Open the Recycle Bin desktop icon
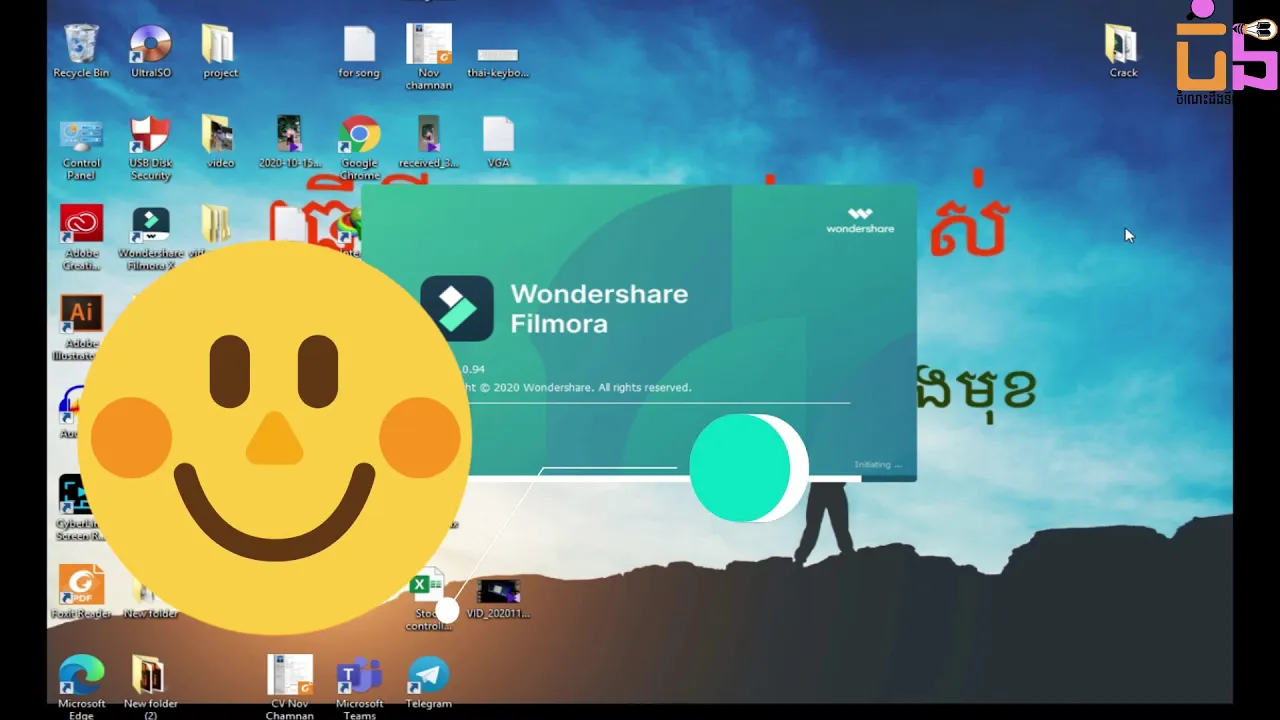1280x720 pixels. [81, 52]
